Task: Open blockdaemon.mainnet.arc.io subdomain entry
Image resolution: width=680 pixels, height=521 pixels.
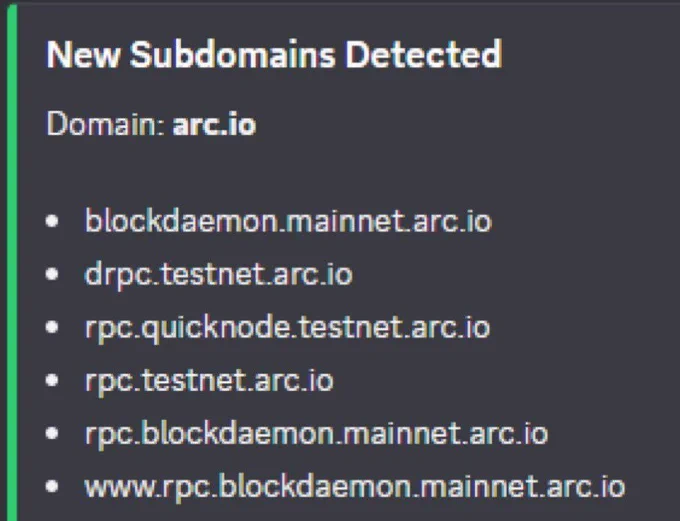Action: point(288,221)
